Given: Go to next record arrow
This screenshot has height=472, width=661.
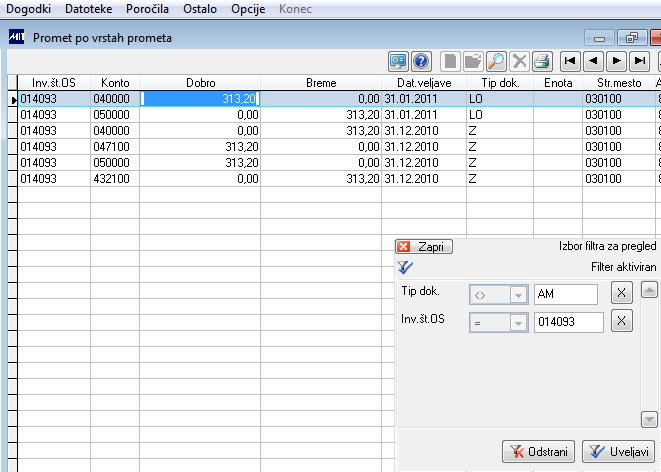Looking at the screenshot, I should click(x=616, y=62).
